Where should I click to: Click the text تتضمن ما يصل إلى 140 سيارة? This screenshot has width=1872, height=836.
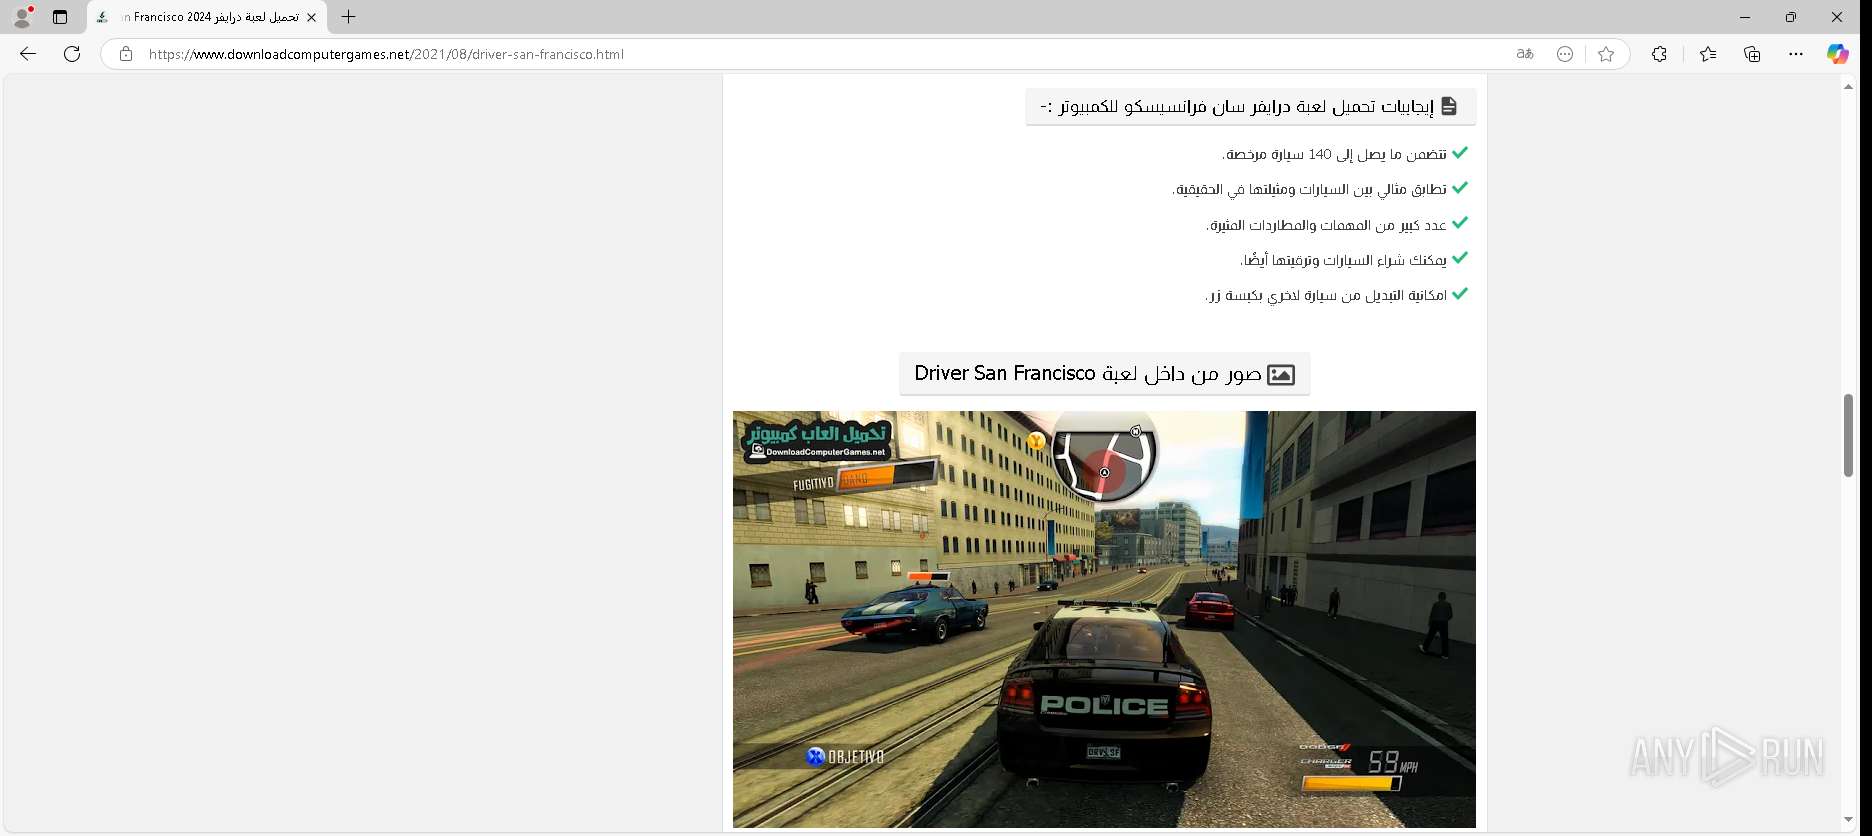coord(1334,154)
